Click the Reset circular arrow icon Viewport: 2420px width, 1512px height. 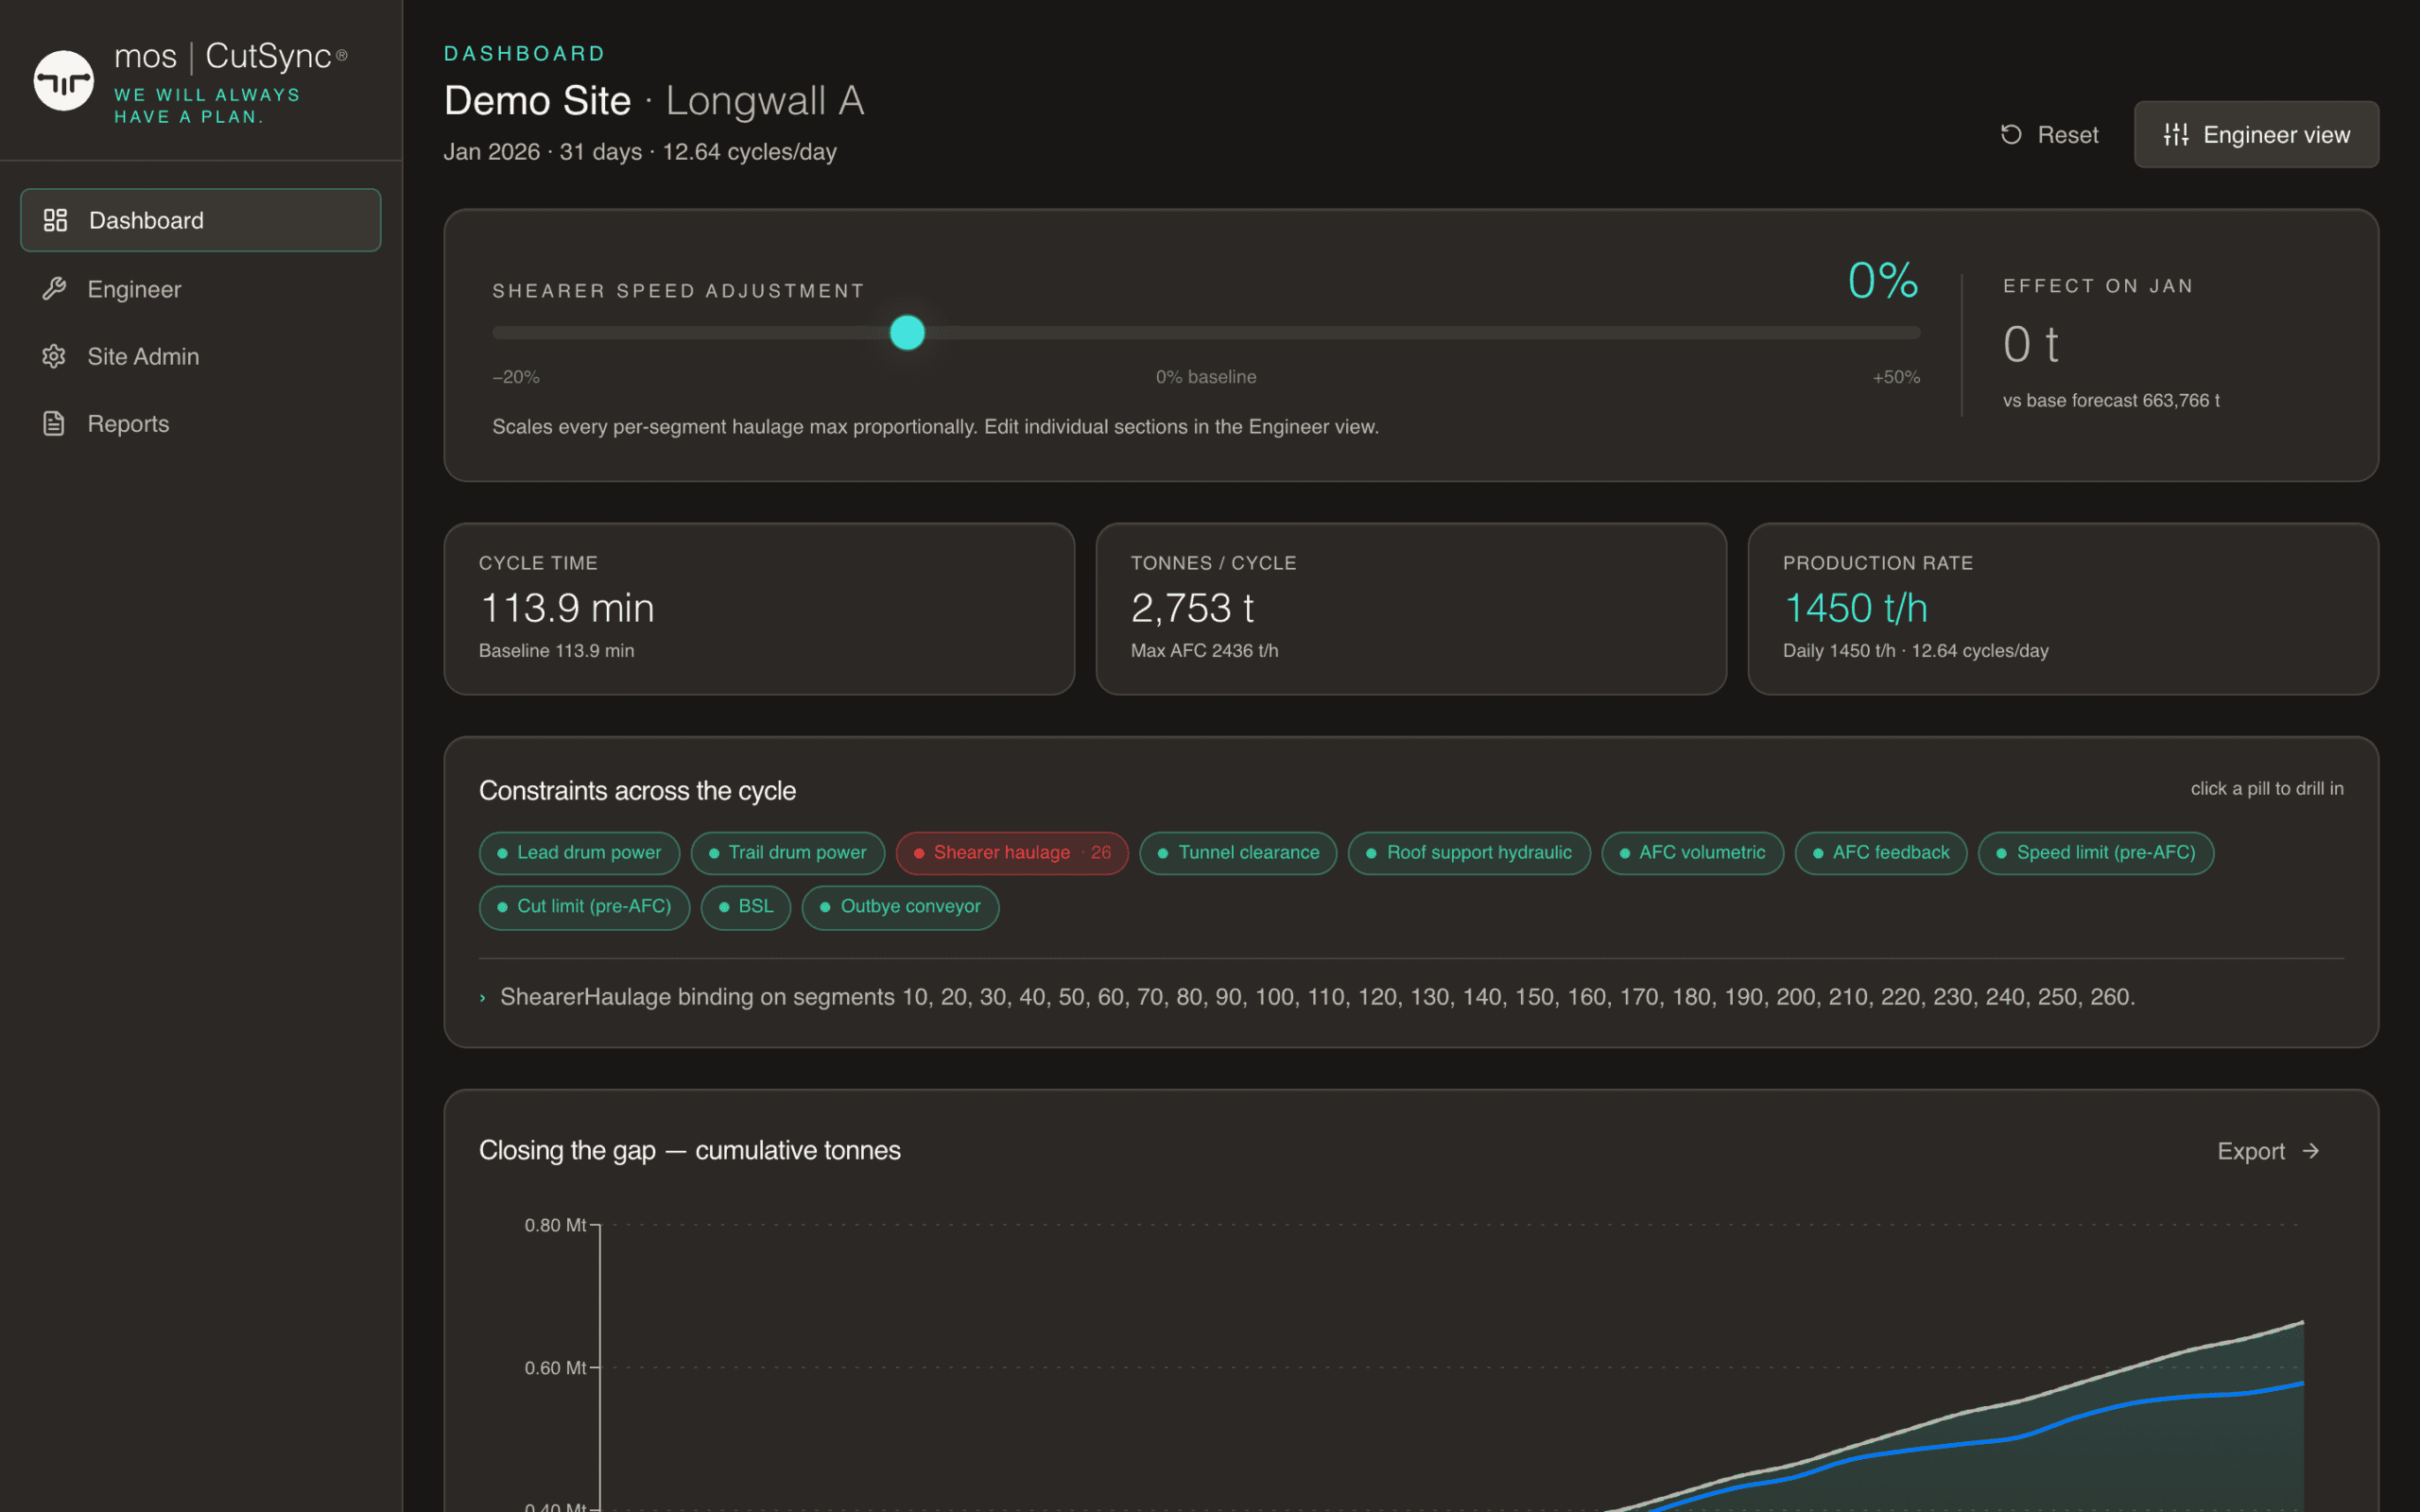click(x=2011, y=134)
